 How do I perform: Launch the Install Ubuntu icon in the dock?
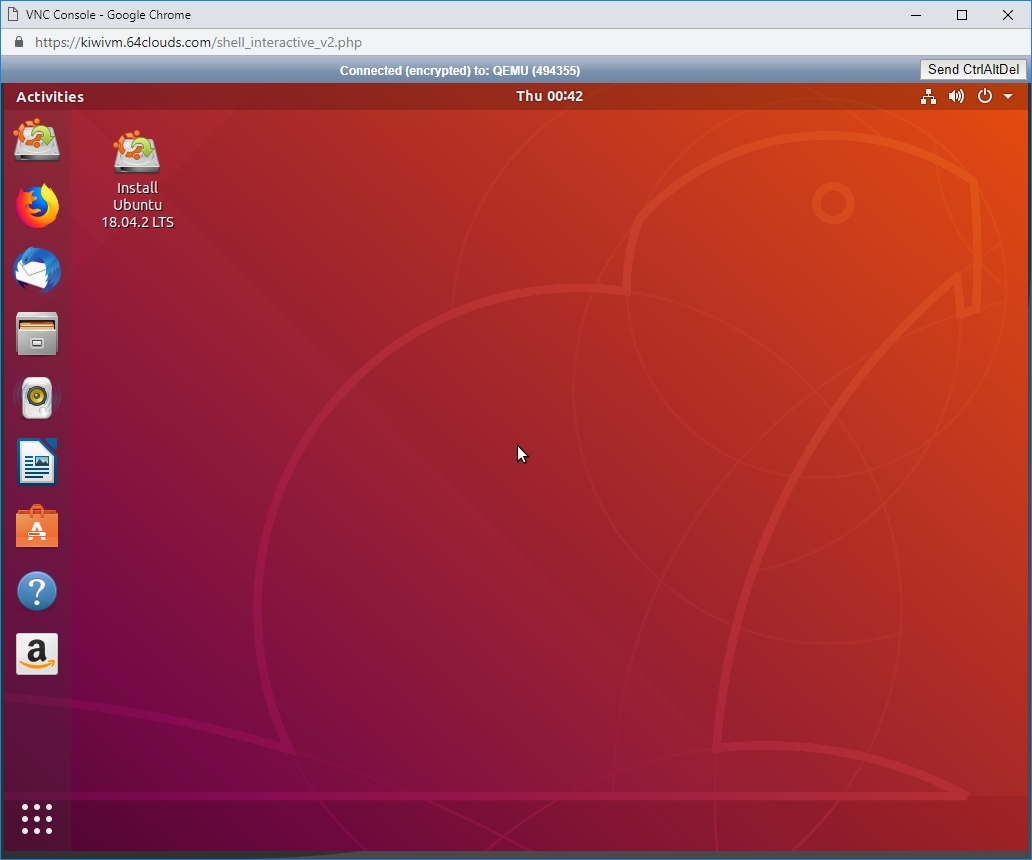point(37,141)
